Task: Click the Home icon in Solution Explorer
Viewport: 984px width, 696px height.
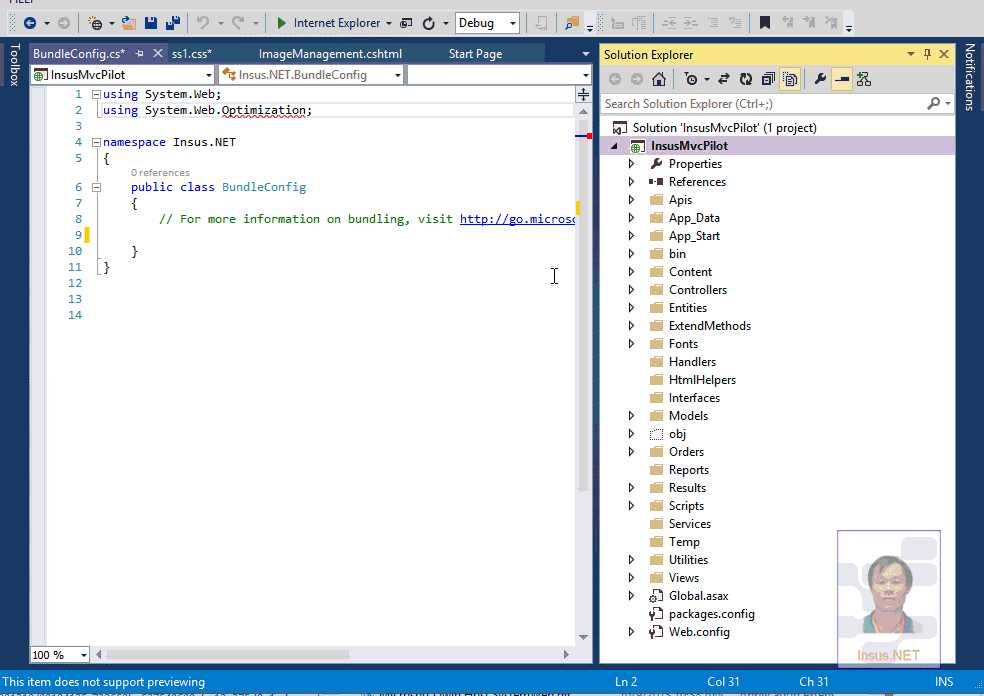Action: point(659,79)
